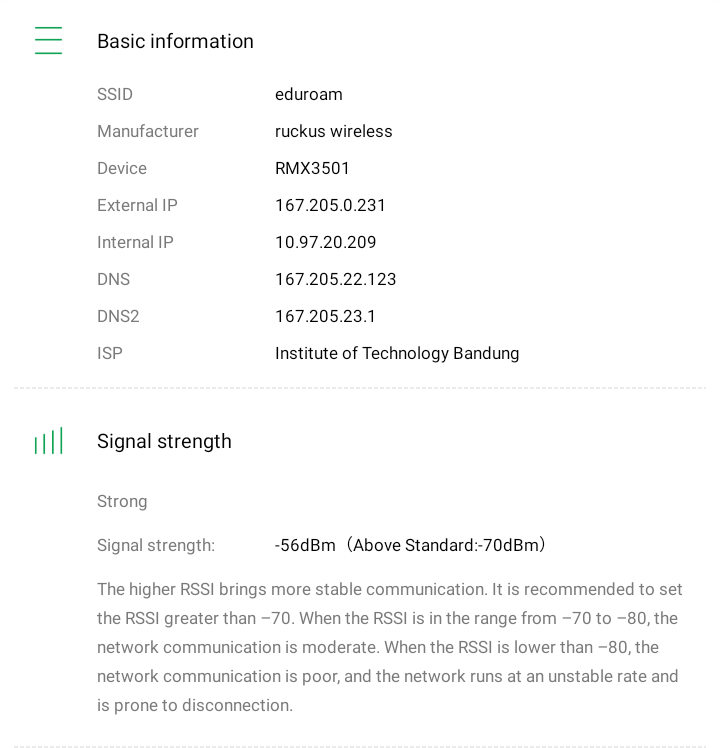Click the Device value RMX3501
The height and width of the screenshot is (748, 720).
pyautogui.click(x=312, y=168)
